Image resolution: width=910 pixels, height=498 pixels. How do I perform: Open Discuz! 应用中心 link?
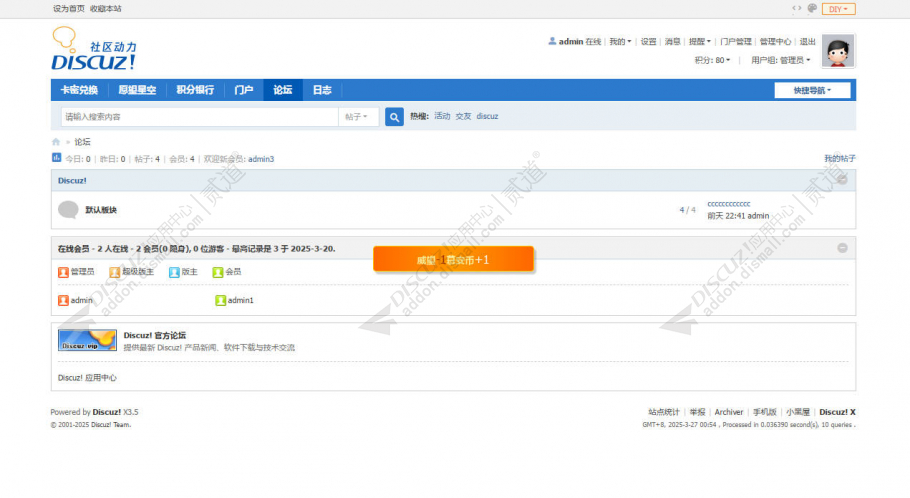87,378
